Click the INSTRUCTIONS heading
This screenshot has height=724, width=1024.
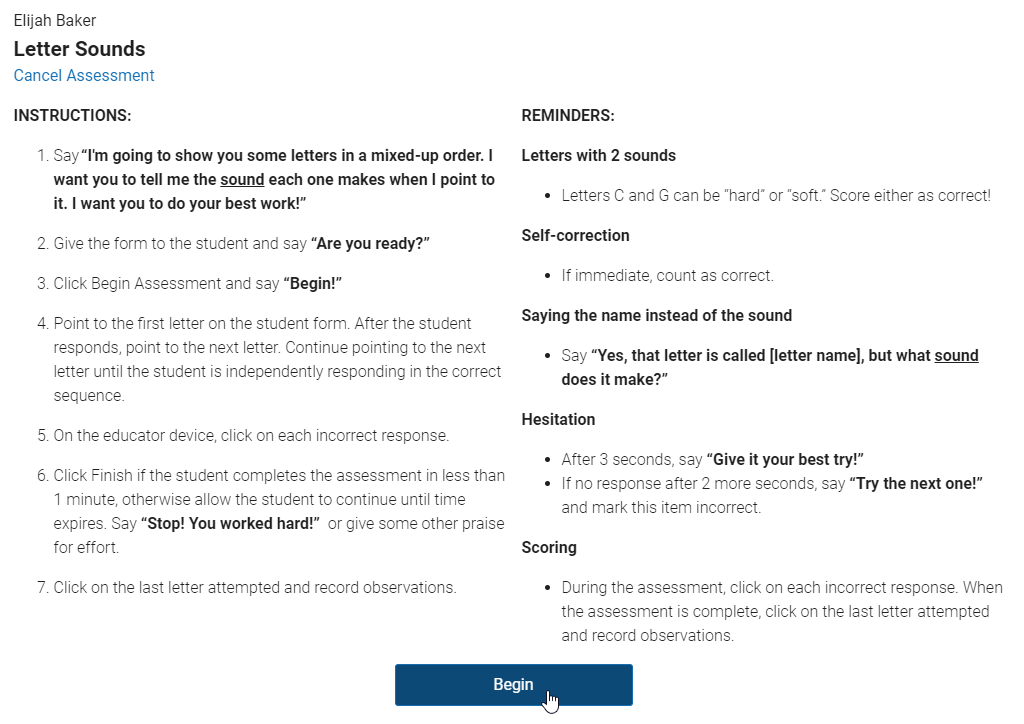[x=72, y=116]
